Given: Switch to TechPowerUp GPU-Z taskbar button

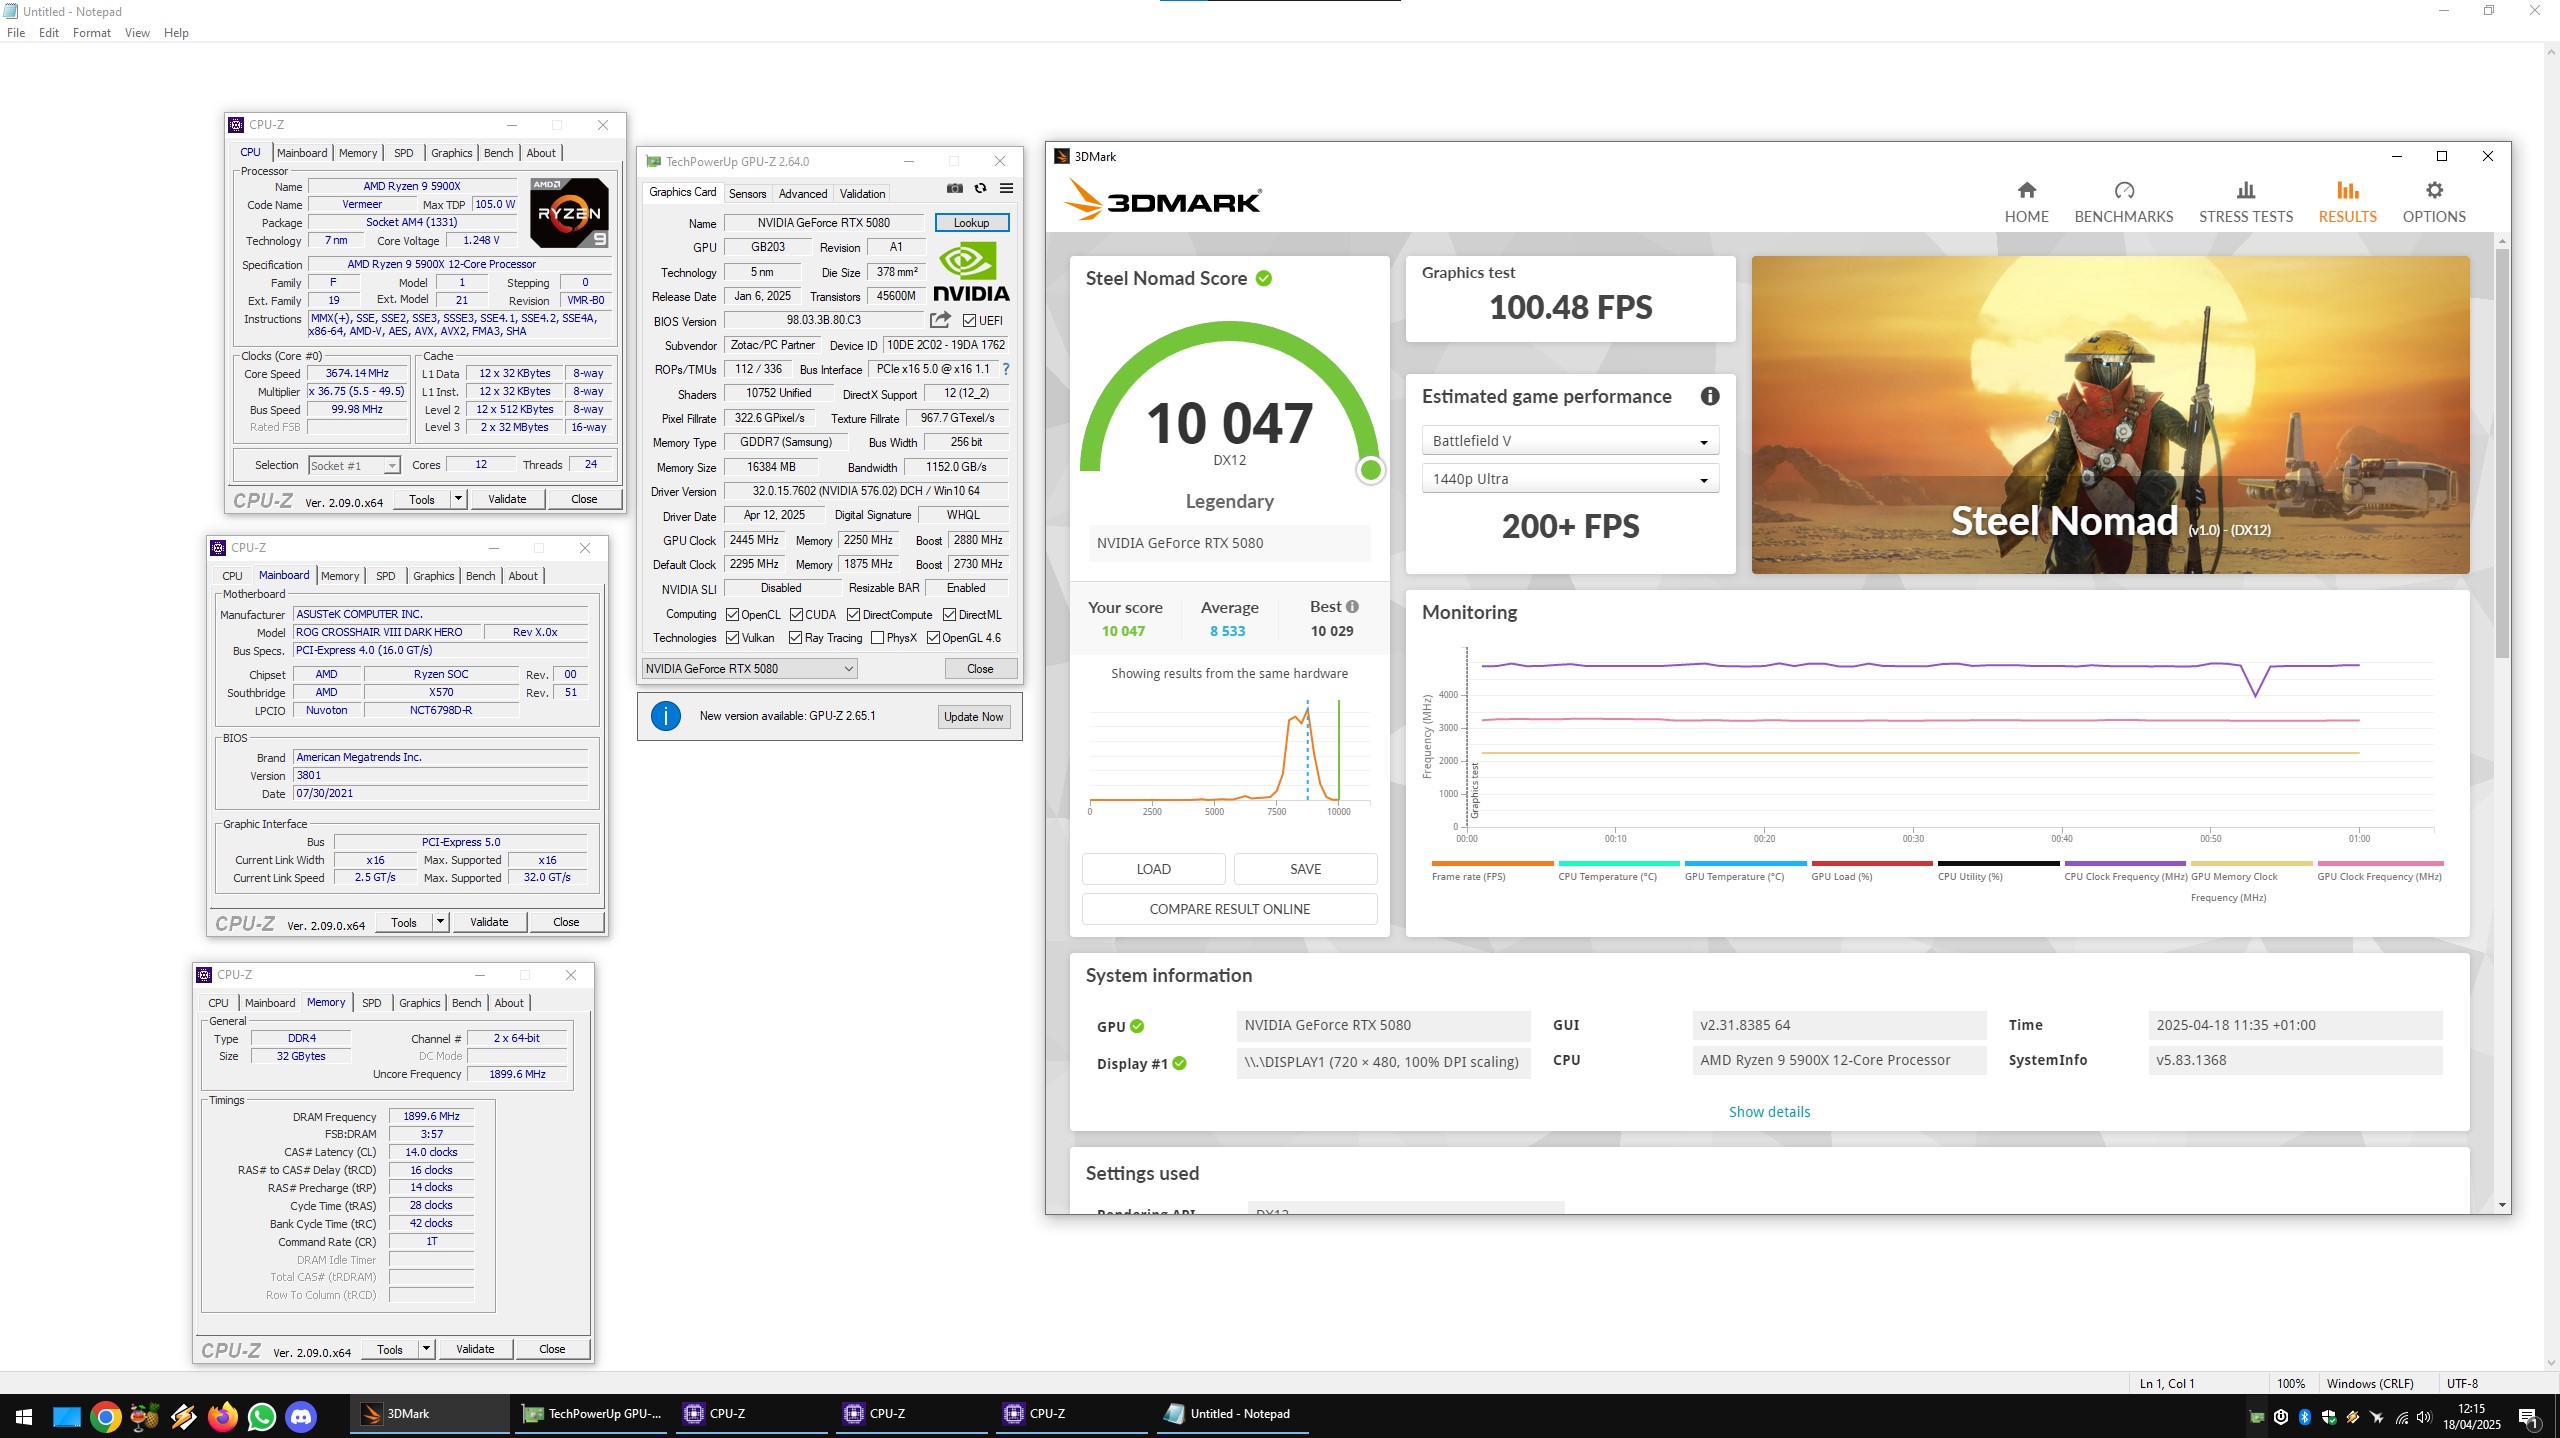Looking at the screenshot, I should [x=592, y=1414].
